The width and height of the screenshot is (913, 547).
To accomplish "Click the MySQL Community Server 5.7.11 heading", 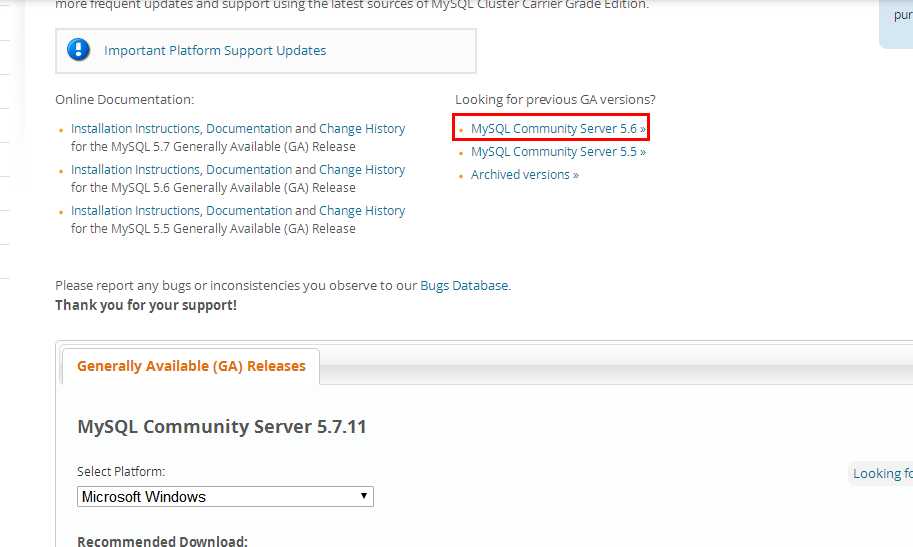I will tap(222, 426).
